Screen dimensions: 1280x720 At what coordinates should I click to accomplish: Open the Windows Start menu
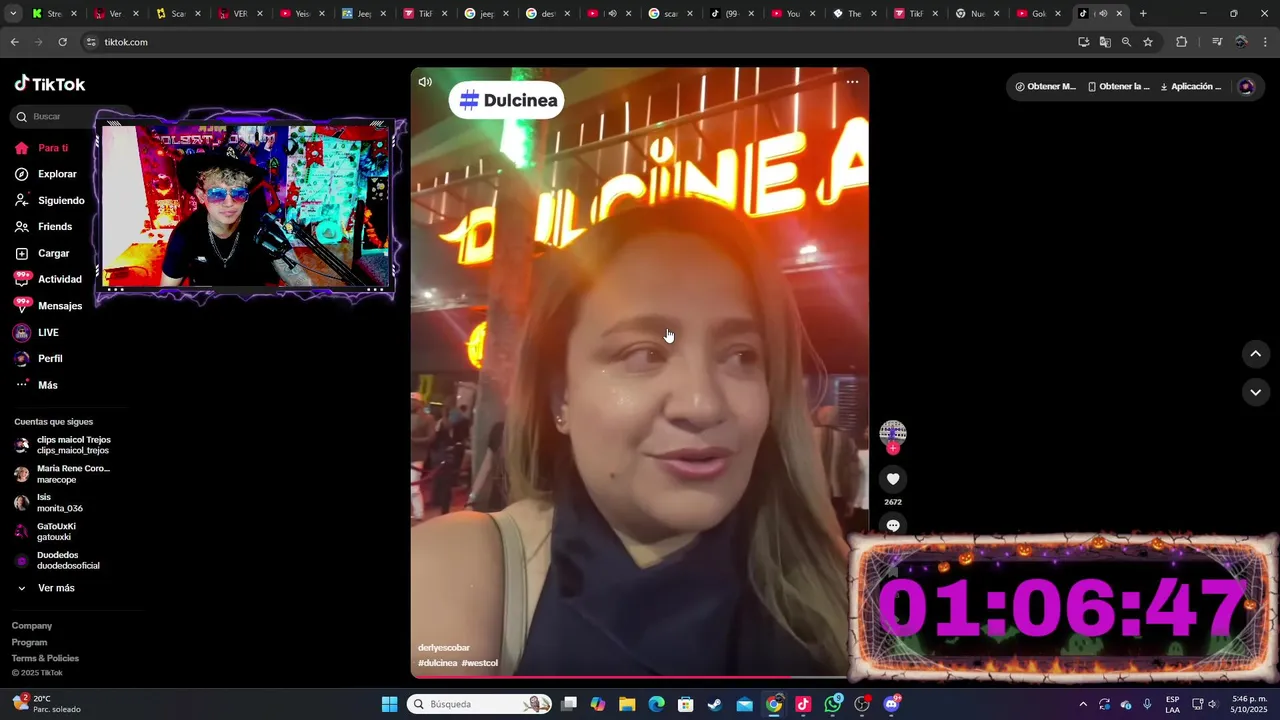coord(389,704)
